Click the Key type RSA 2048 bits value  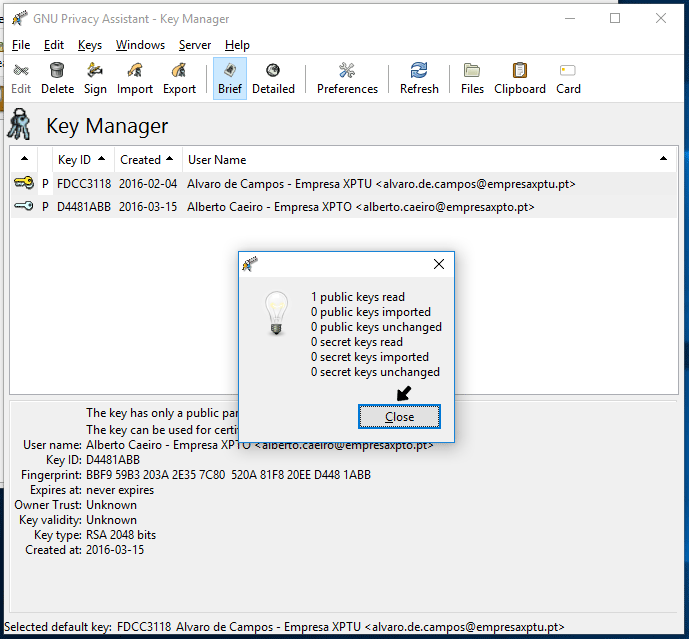121,535
